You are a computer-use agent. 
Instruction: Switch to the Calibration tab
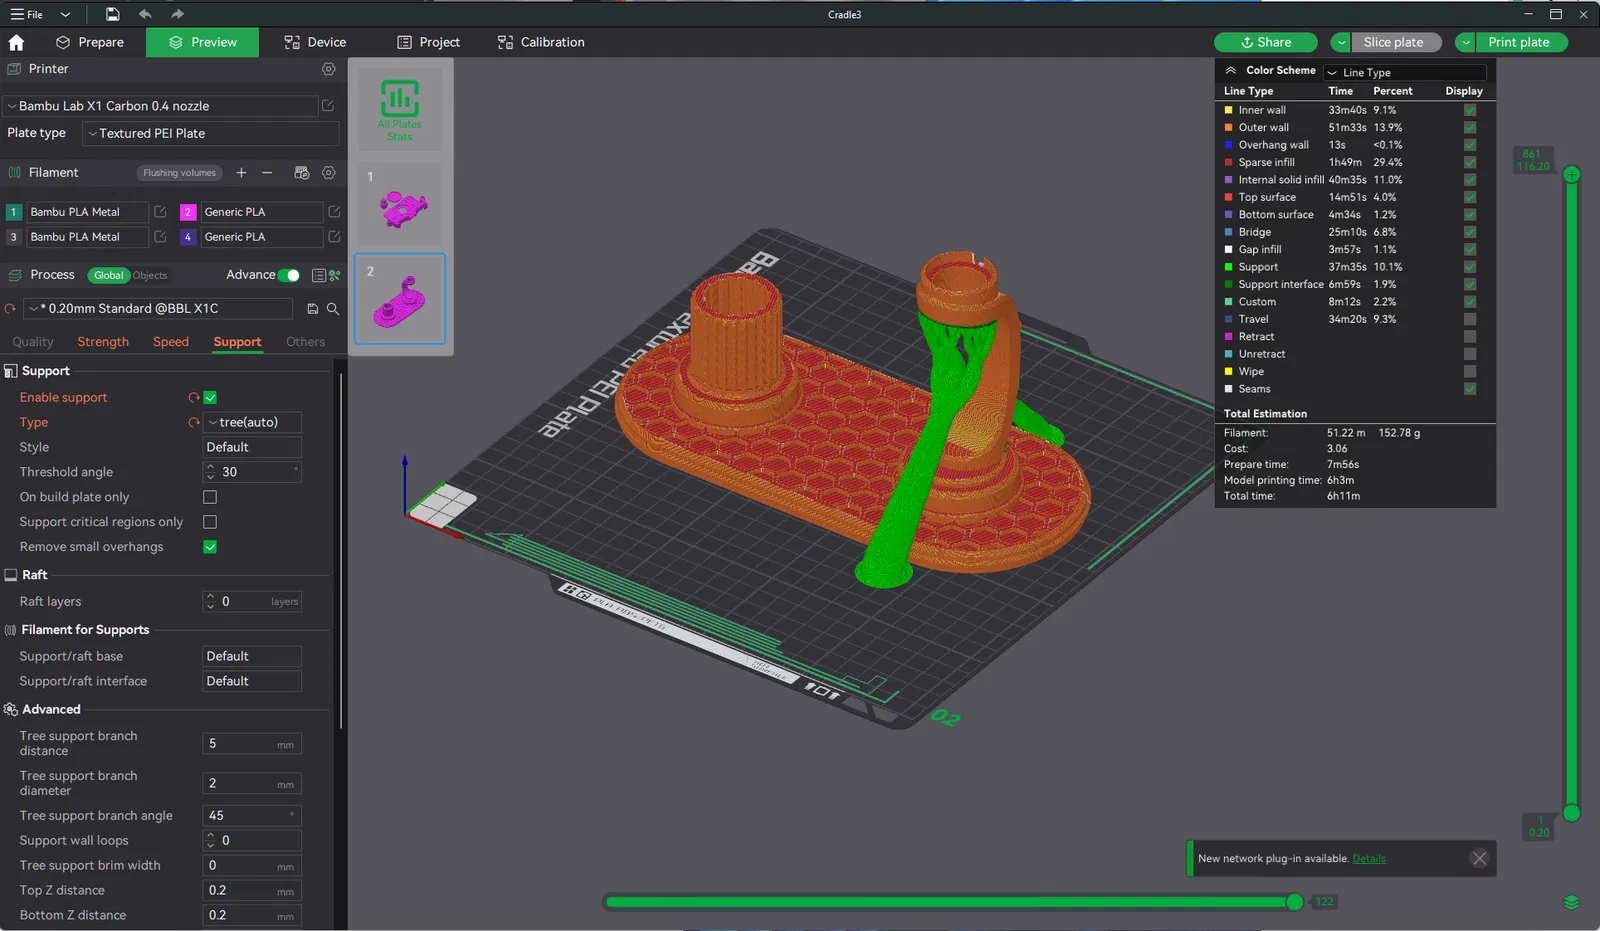pyautogui.click(x=541, y=42)
